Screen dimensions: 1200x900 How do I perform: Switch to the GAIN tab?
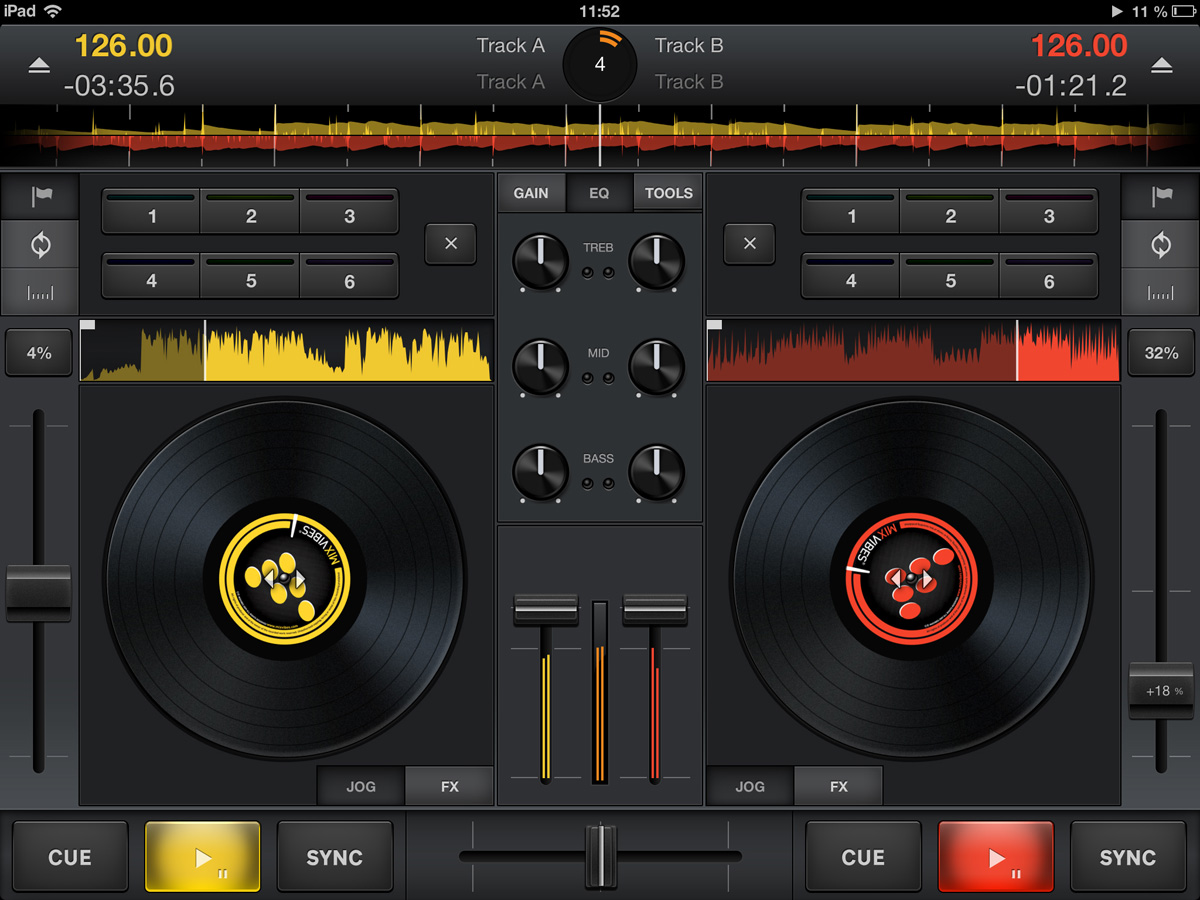pyautogui.click(x=531, y=193)
